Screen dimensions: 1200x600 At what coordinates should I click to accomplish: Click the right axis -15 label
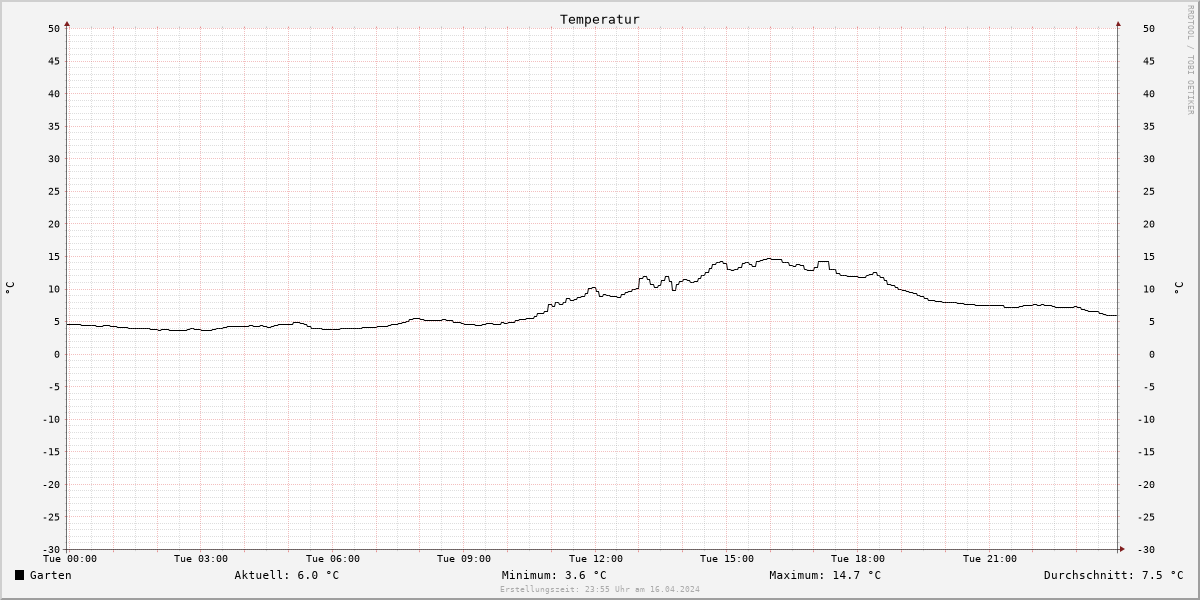tap(1146, 452)
